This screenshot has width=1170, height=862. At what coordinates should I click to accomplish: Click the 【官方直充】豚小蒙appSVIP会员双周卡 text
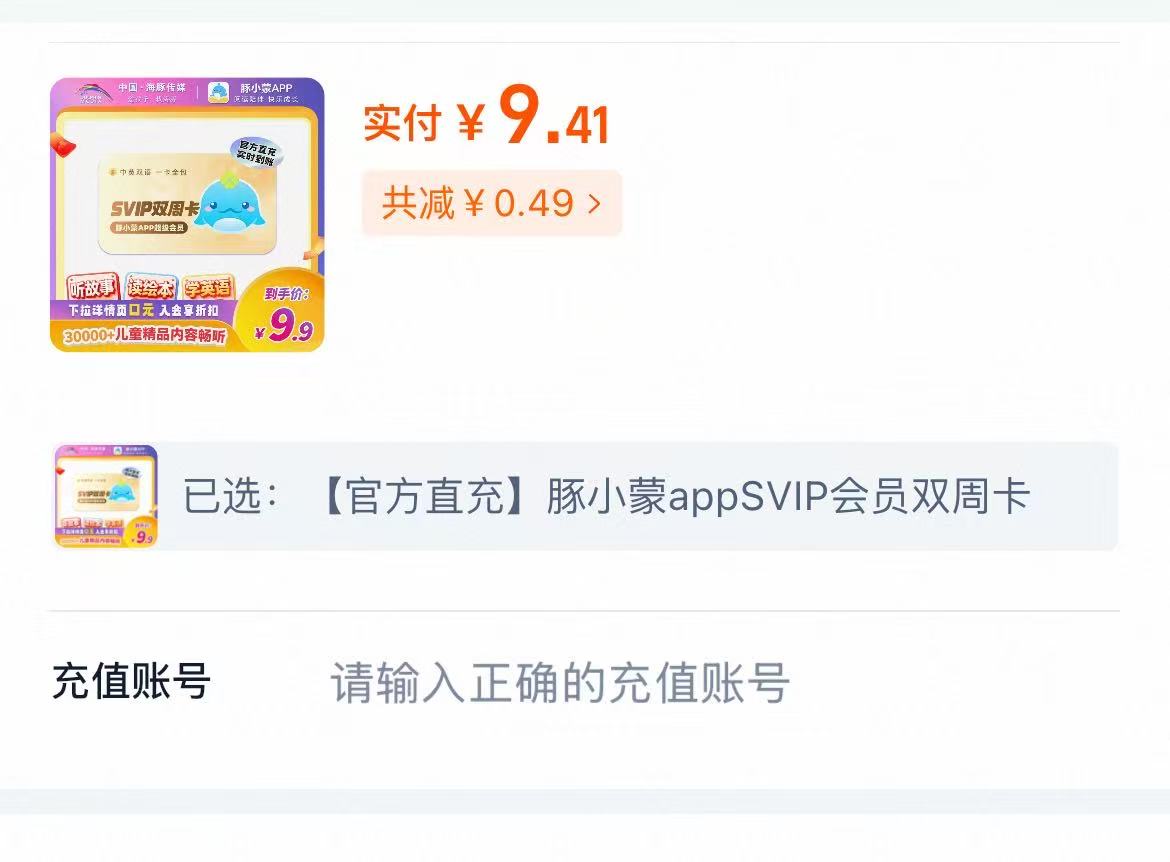(674, 496)
